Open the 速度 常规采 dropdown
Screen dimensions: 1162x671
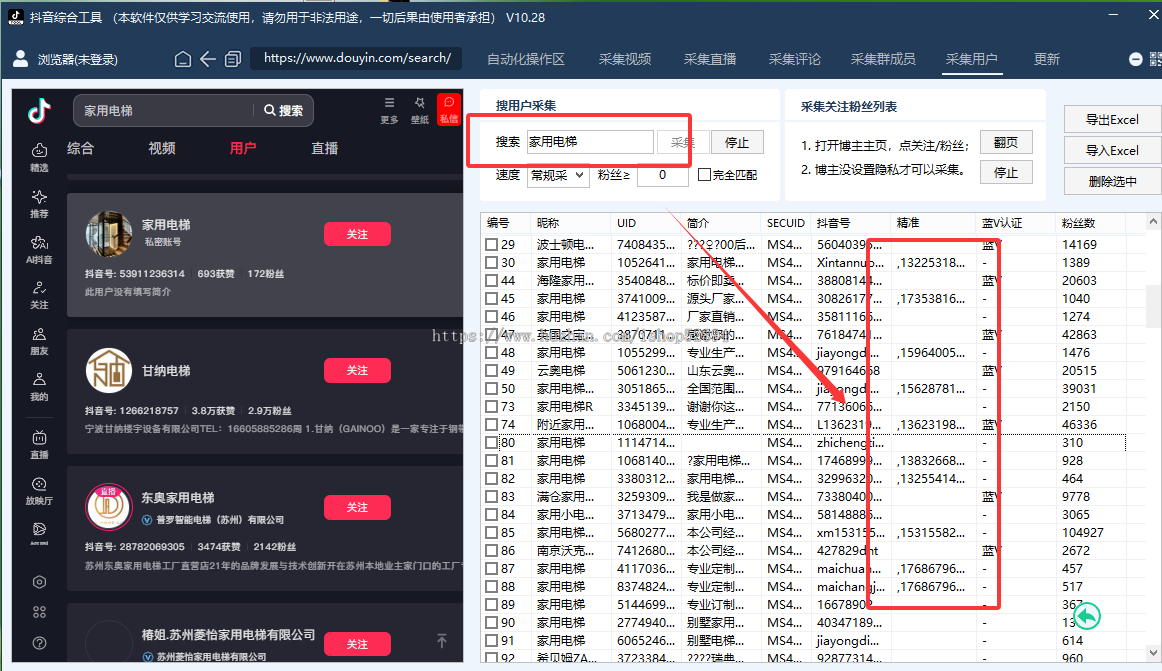pos(558,176)
